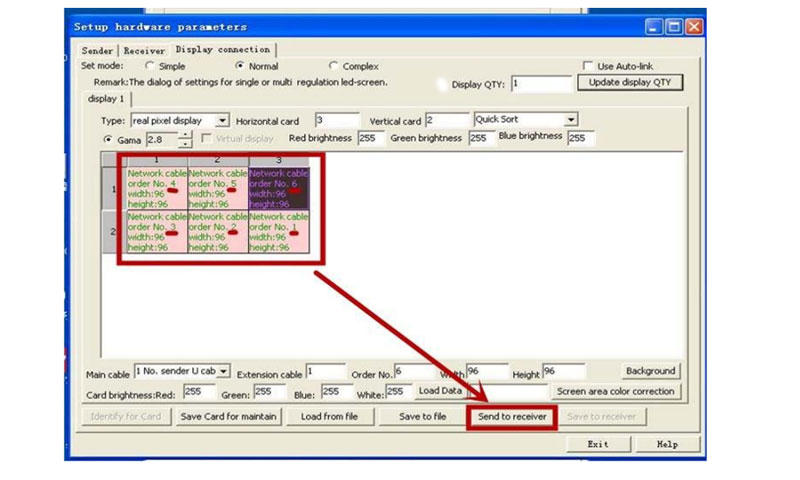Viewport: 800px width, 480px height.
Task: Select grid cell with order No. 6
Action: [x=279, y=188]
